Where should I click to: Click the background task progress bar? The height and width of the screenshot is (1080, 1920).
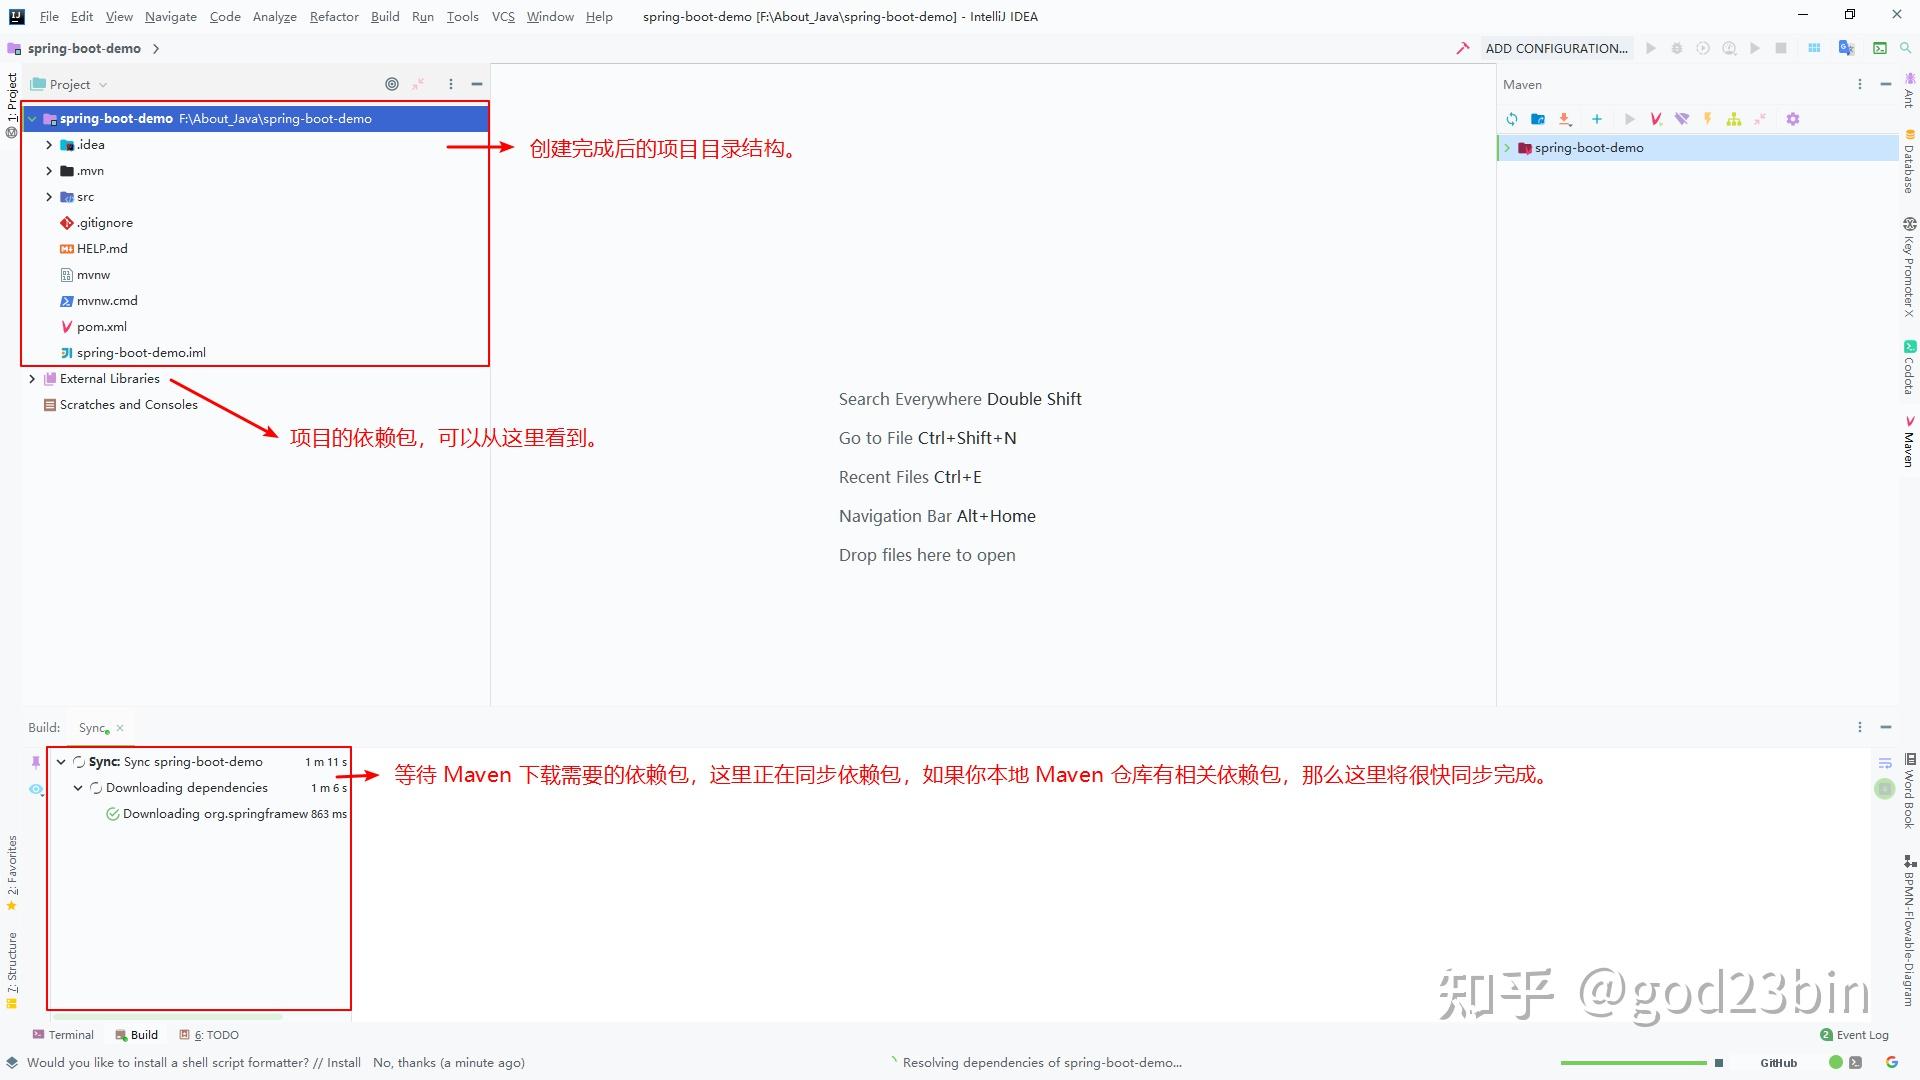point(1633,1063)
